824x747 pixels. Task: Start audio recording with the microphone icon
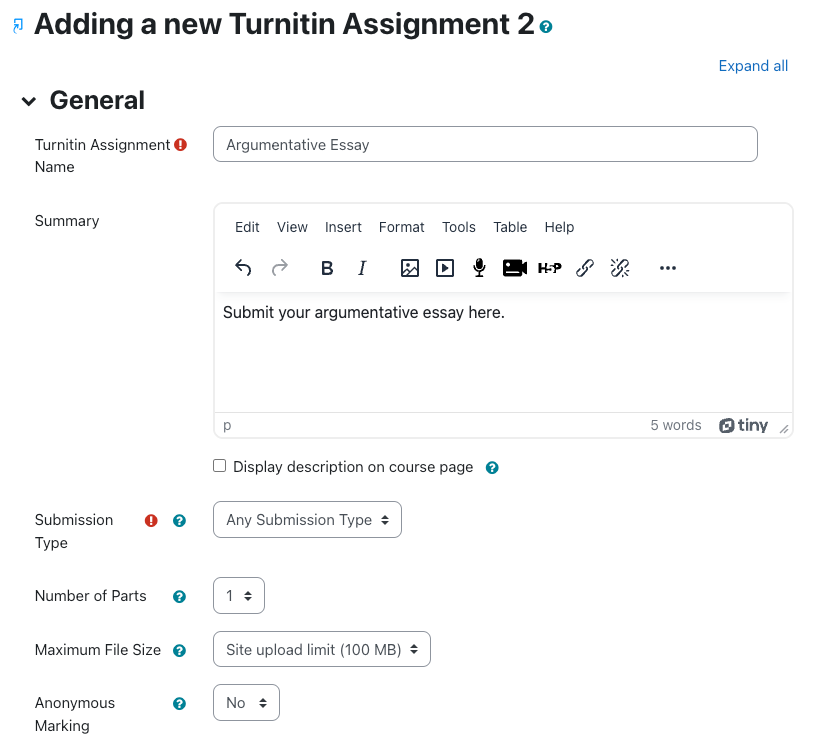click(479, 268)
